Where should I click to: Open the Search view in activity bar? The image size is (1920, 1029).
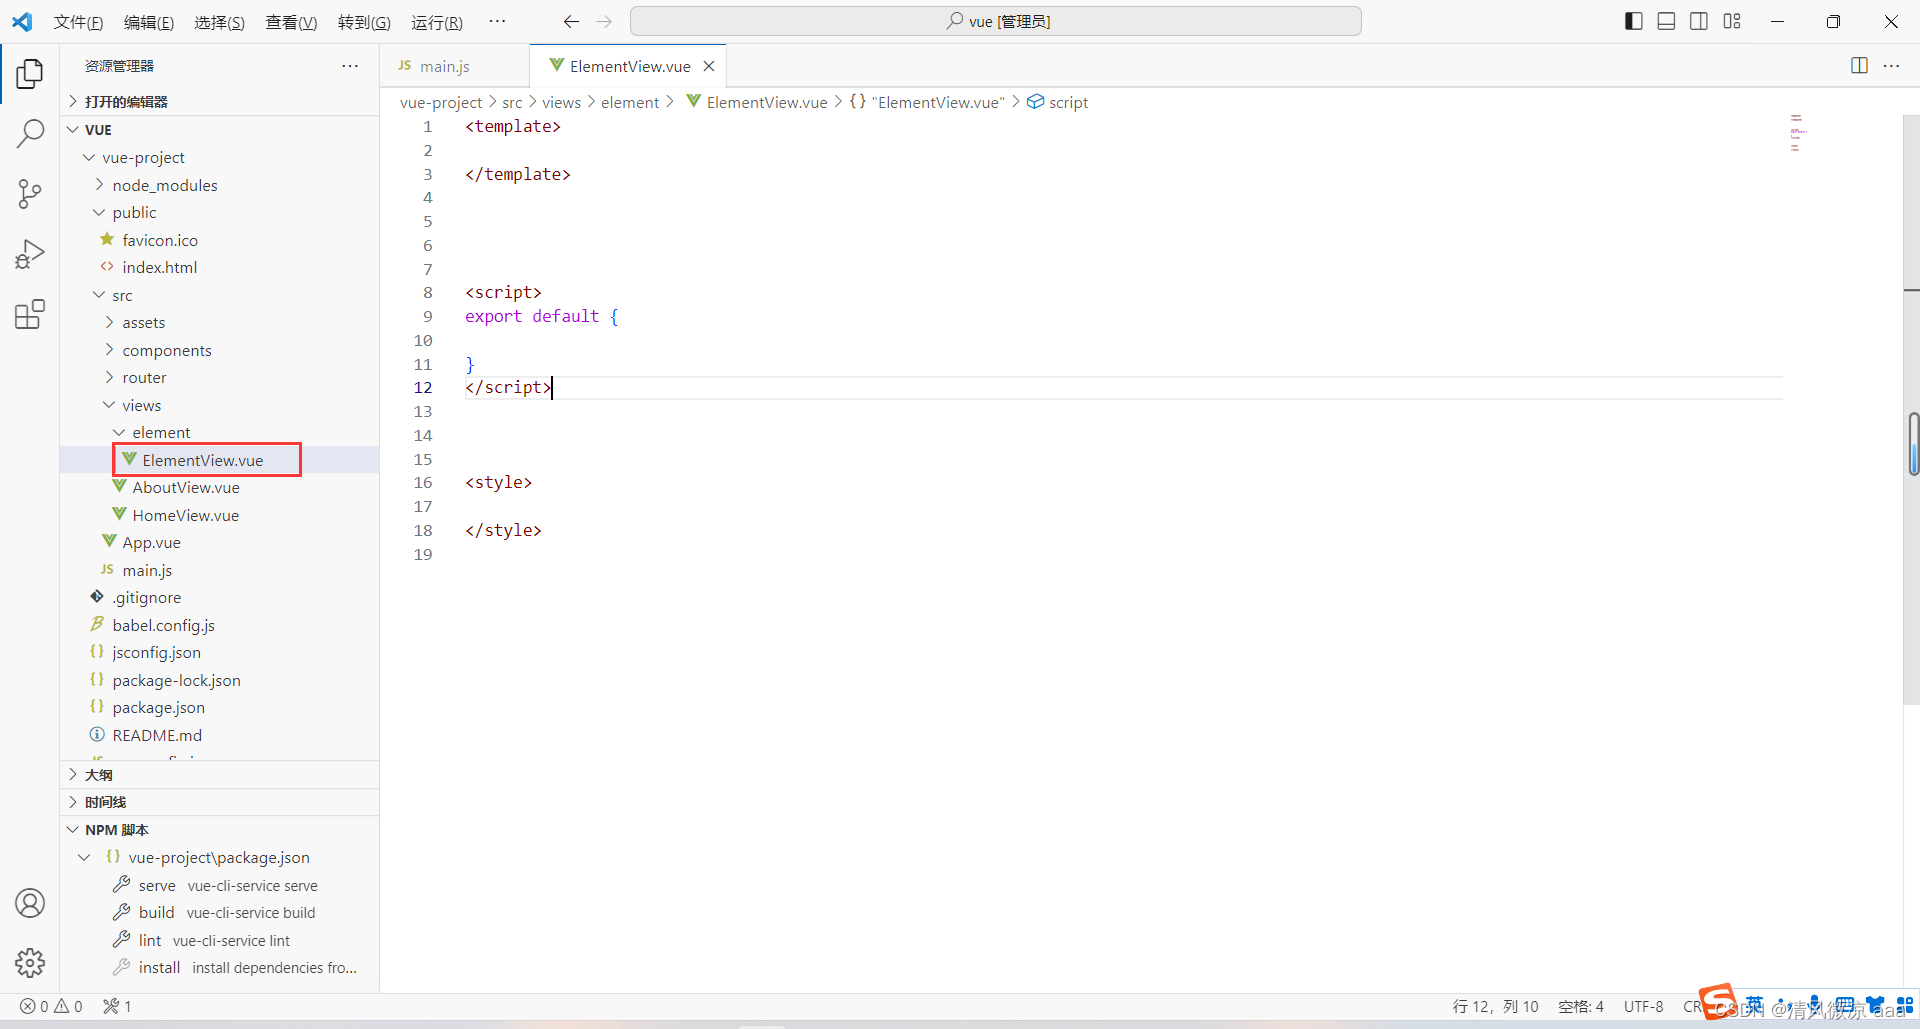point(30,133)
